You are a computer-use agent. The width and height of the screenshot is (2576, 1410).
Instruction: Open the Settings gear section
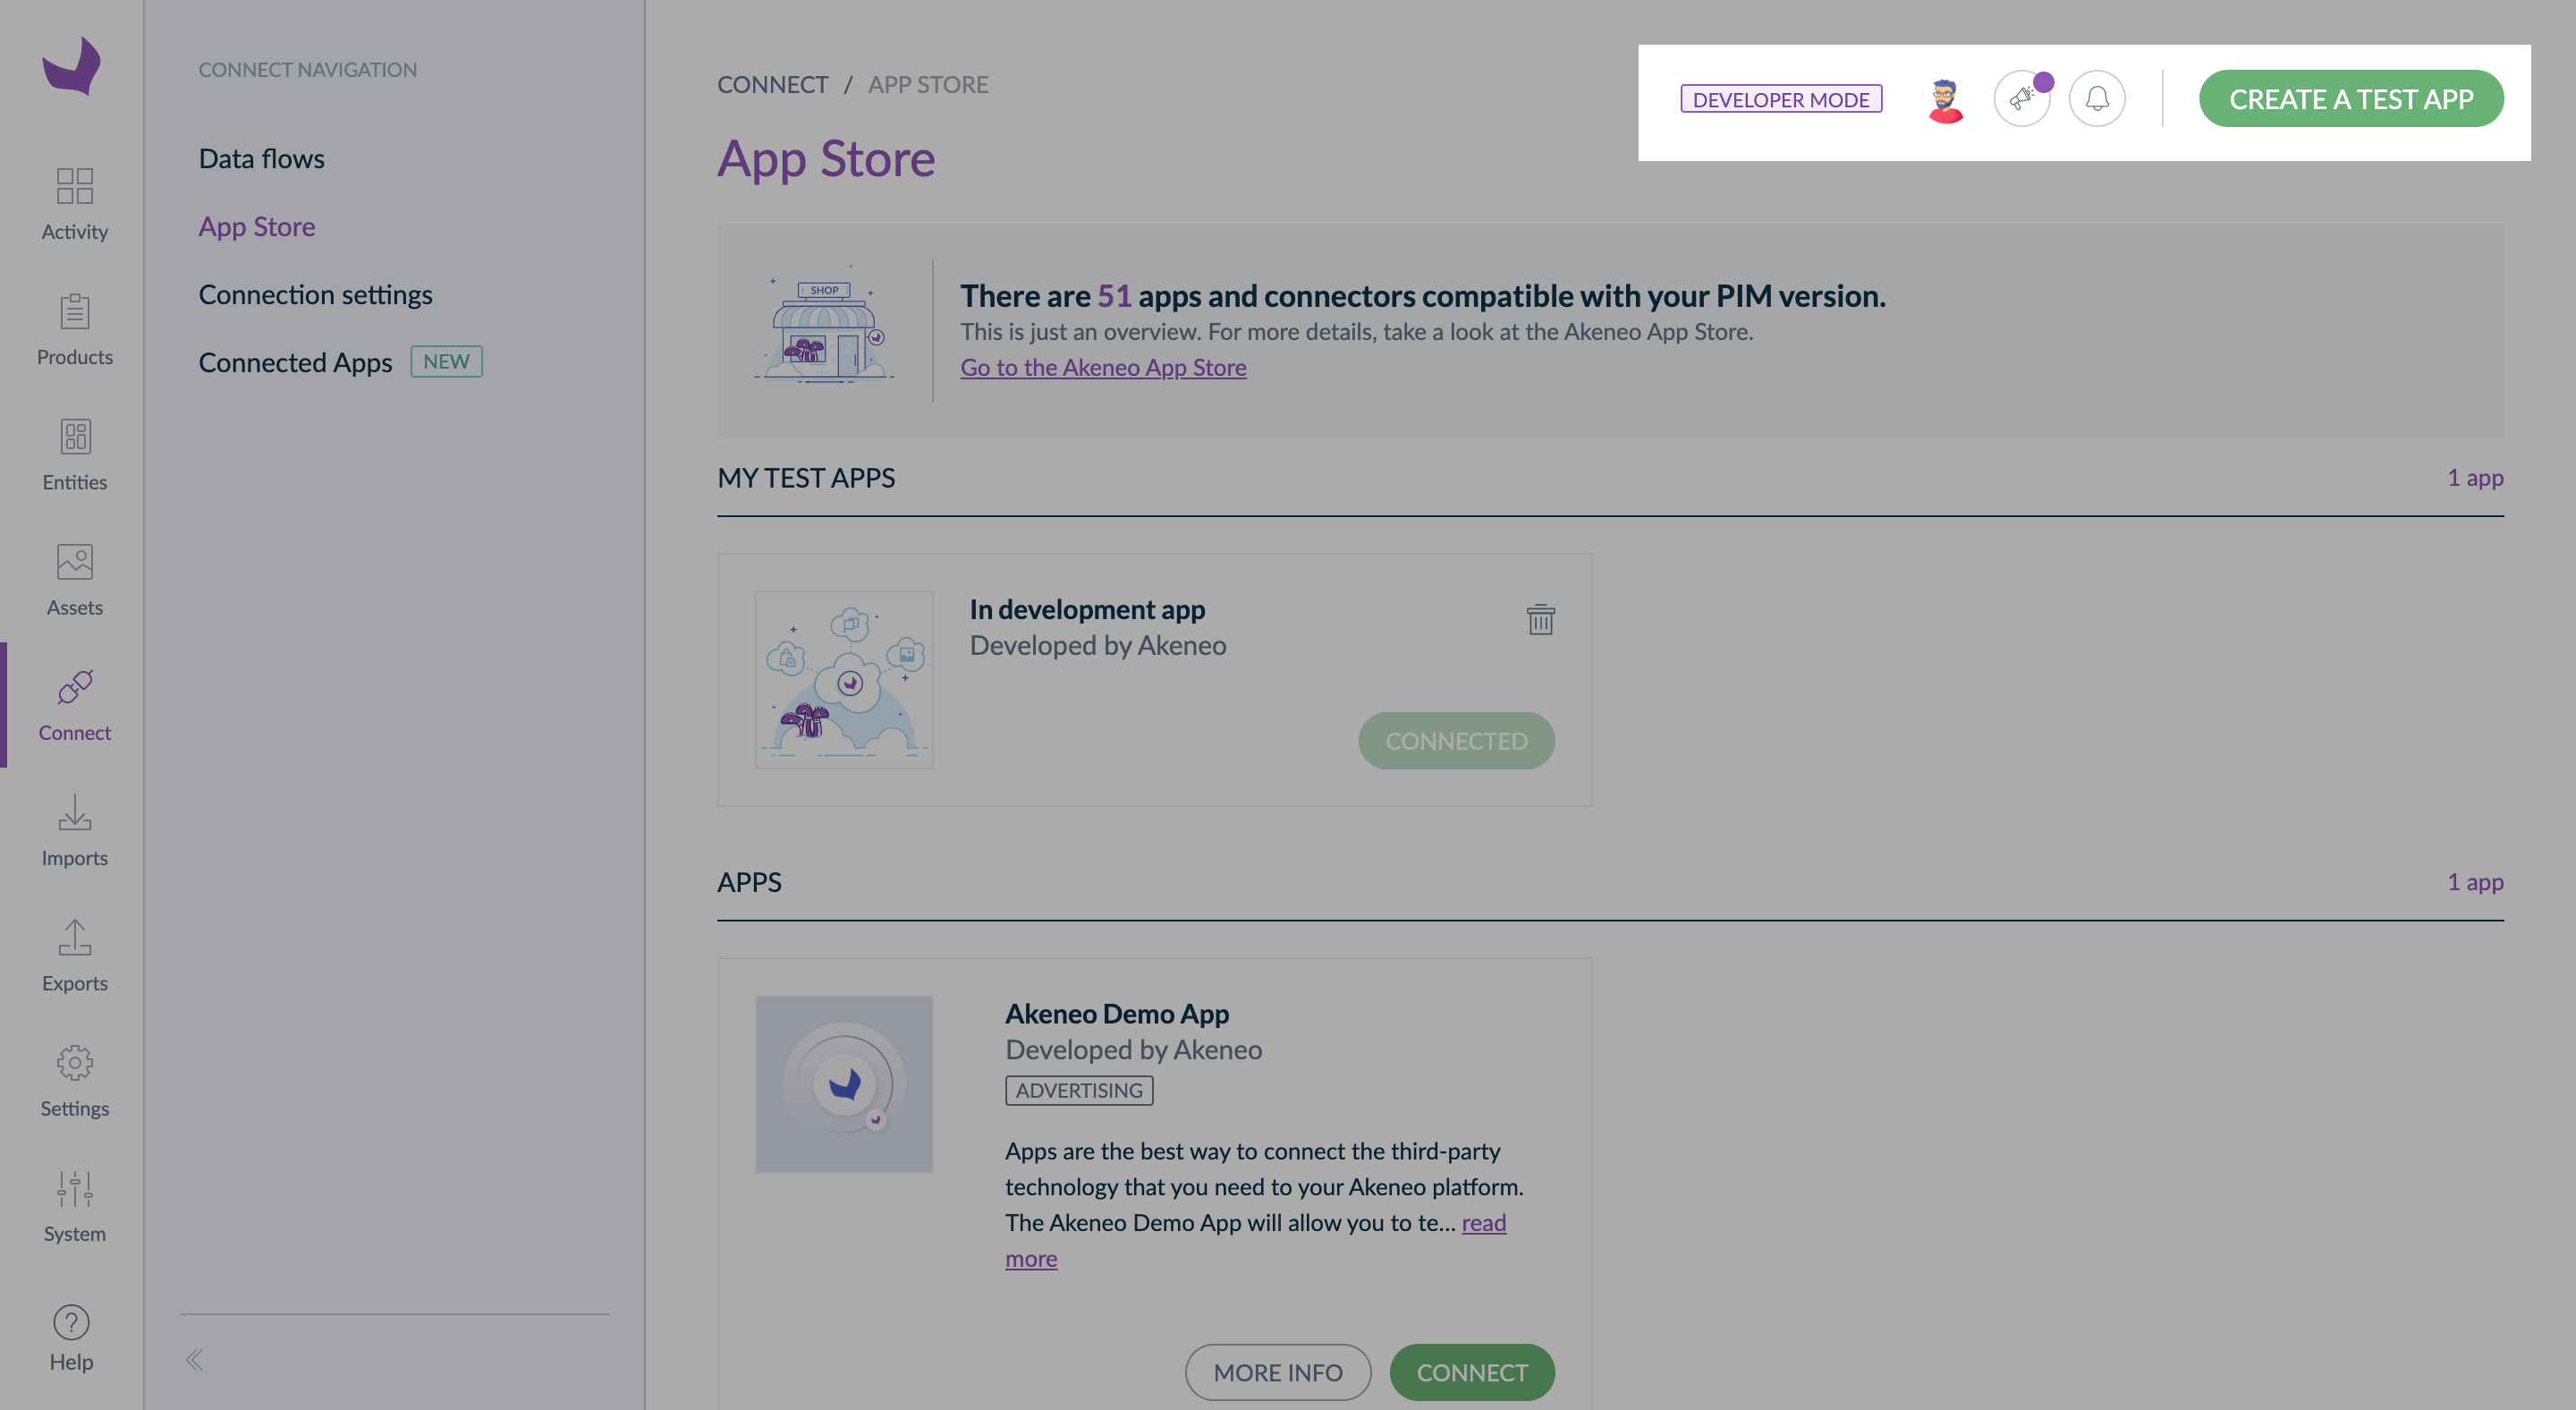point(74,1081)
